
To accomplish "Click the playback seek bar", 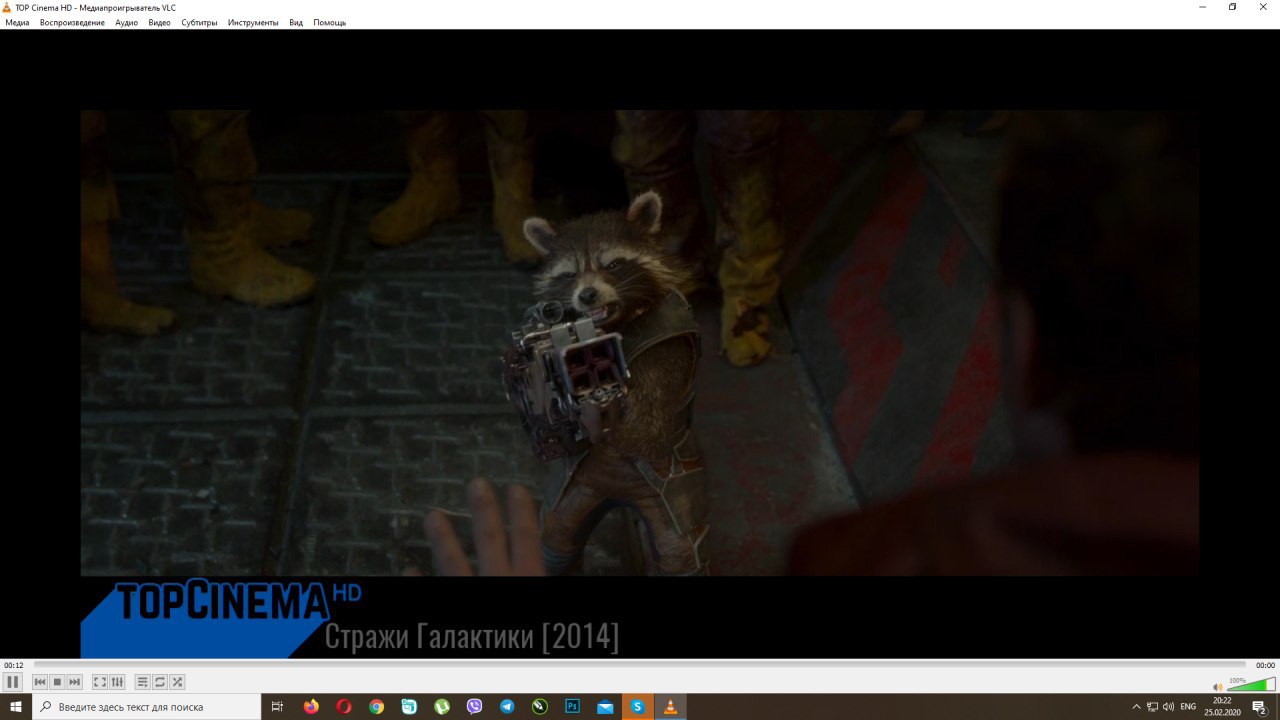I will (640, 664).
